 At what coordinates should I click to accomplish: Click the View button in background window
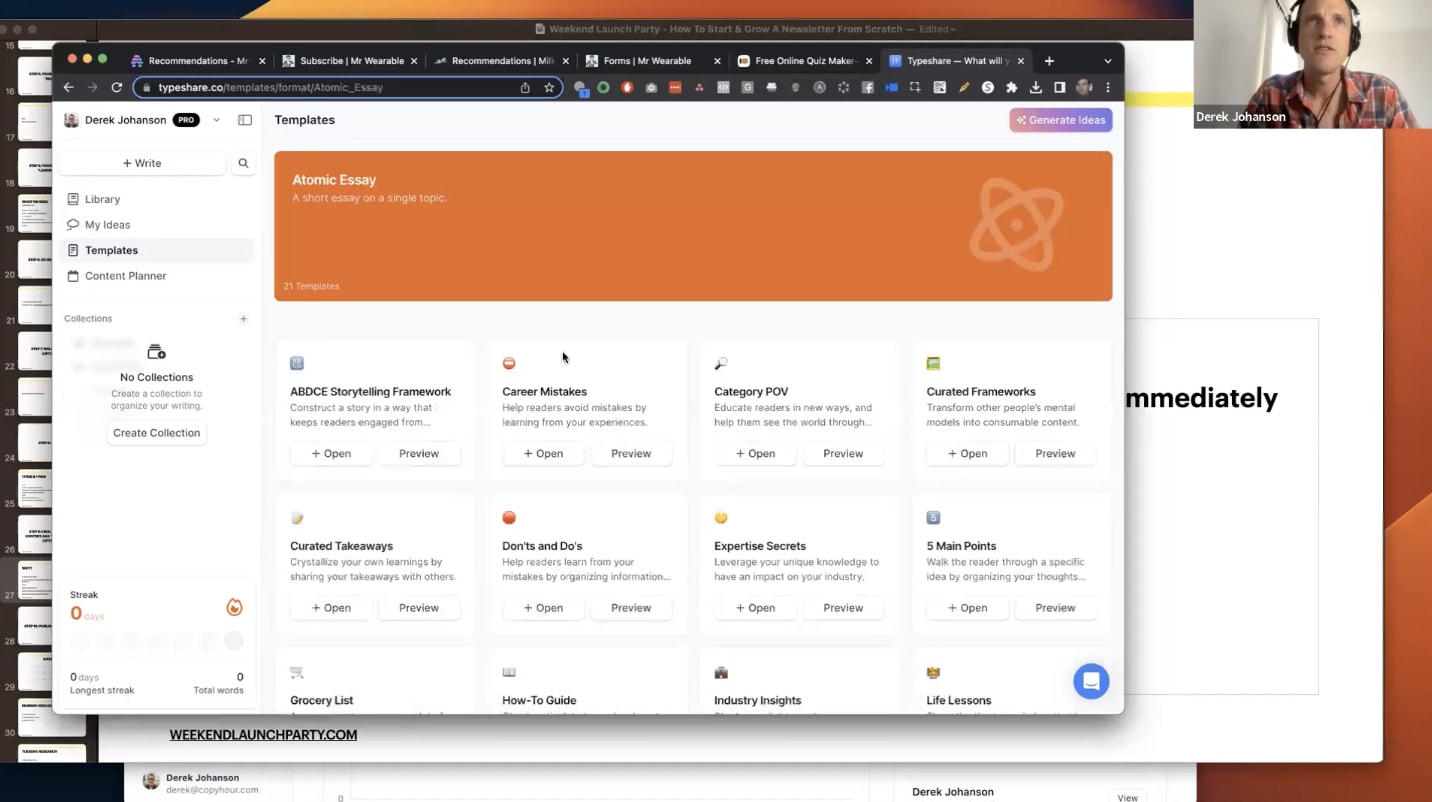click(1127, 798)
